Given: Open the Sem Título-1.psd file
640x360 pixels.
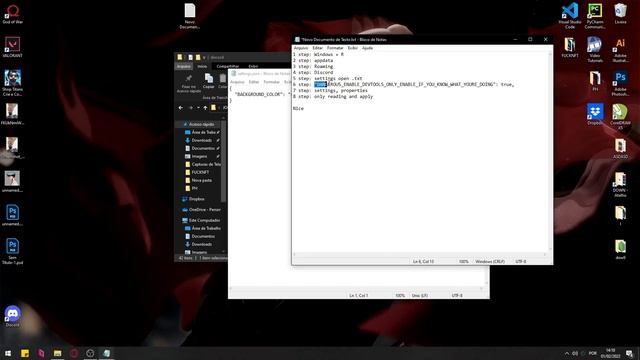Looking at the screenshot, I should click(12, 251).
